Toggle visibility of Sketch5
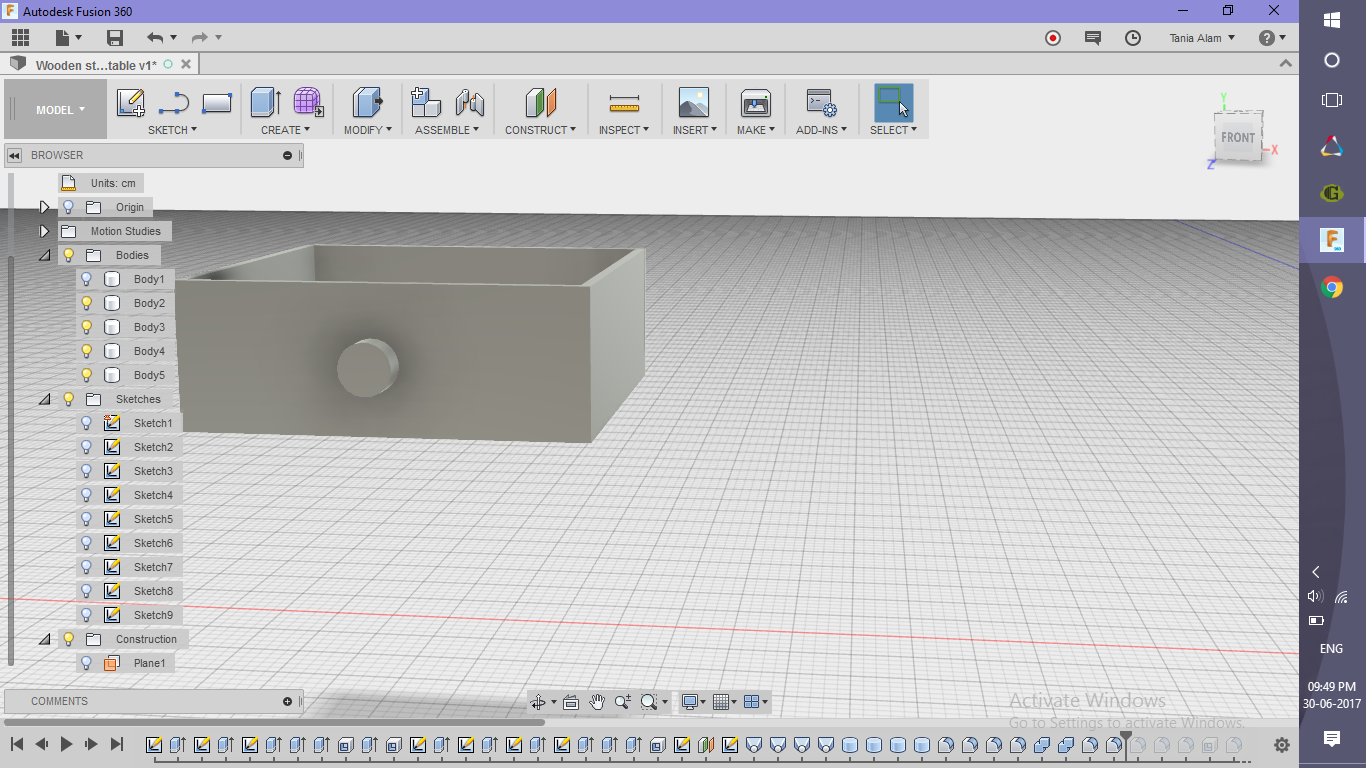This screenshot has width=1366, height=768. [87, 519]
